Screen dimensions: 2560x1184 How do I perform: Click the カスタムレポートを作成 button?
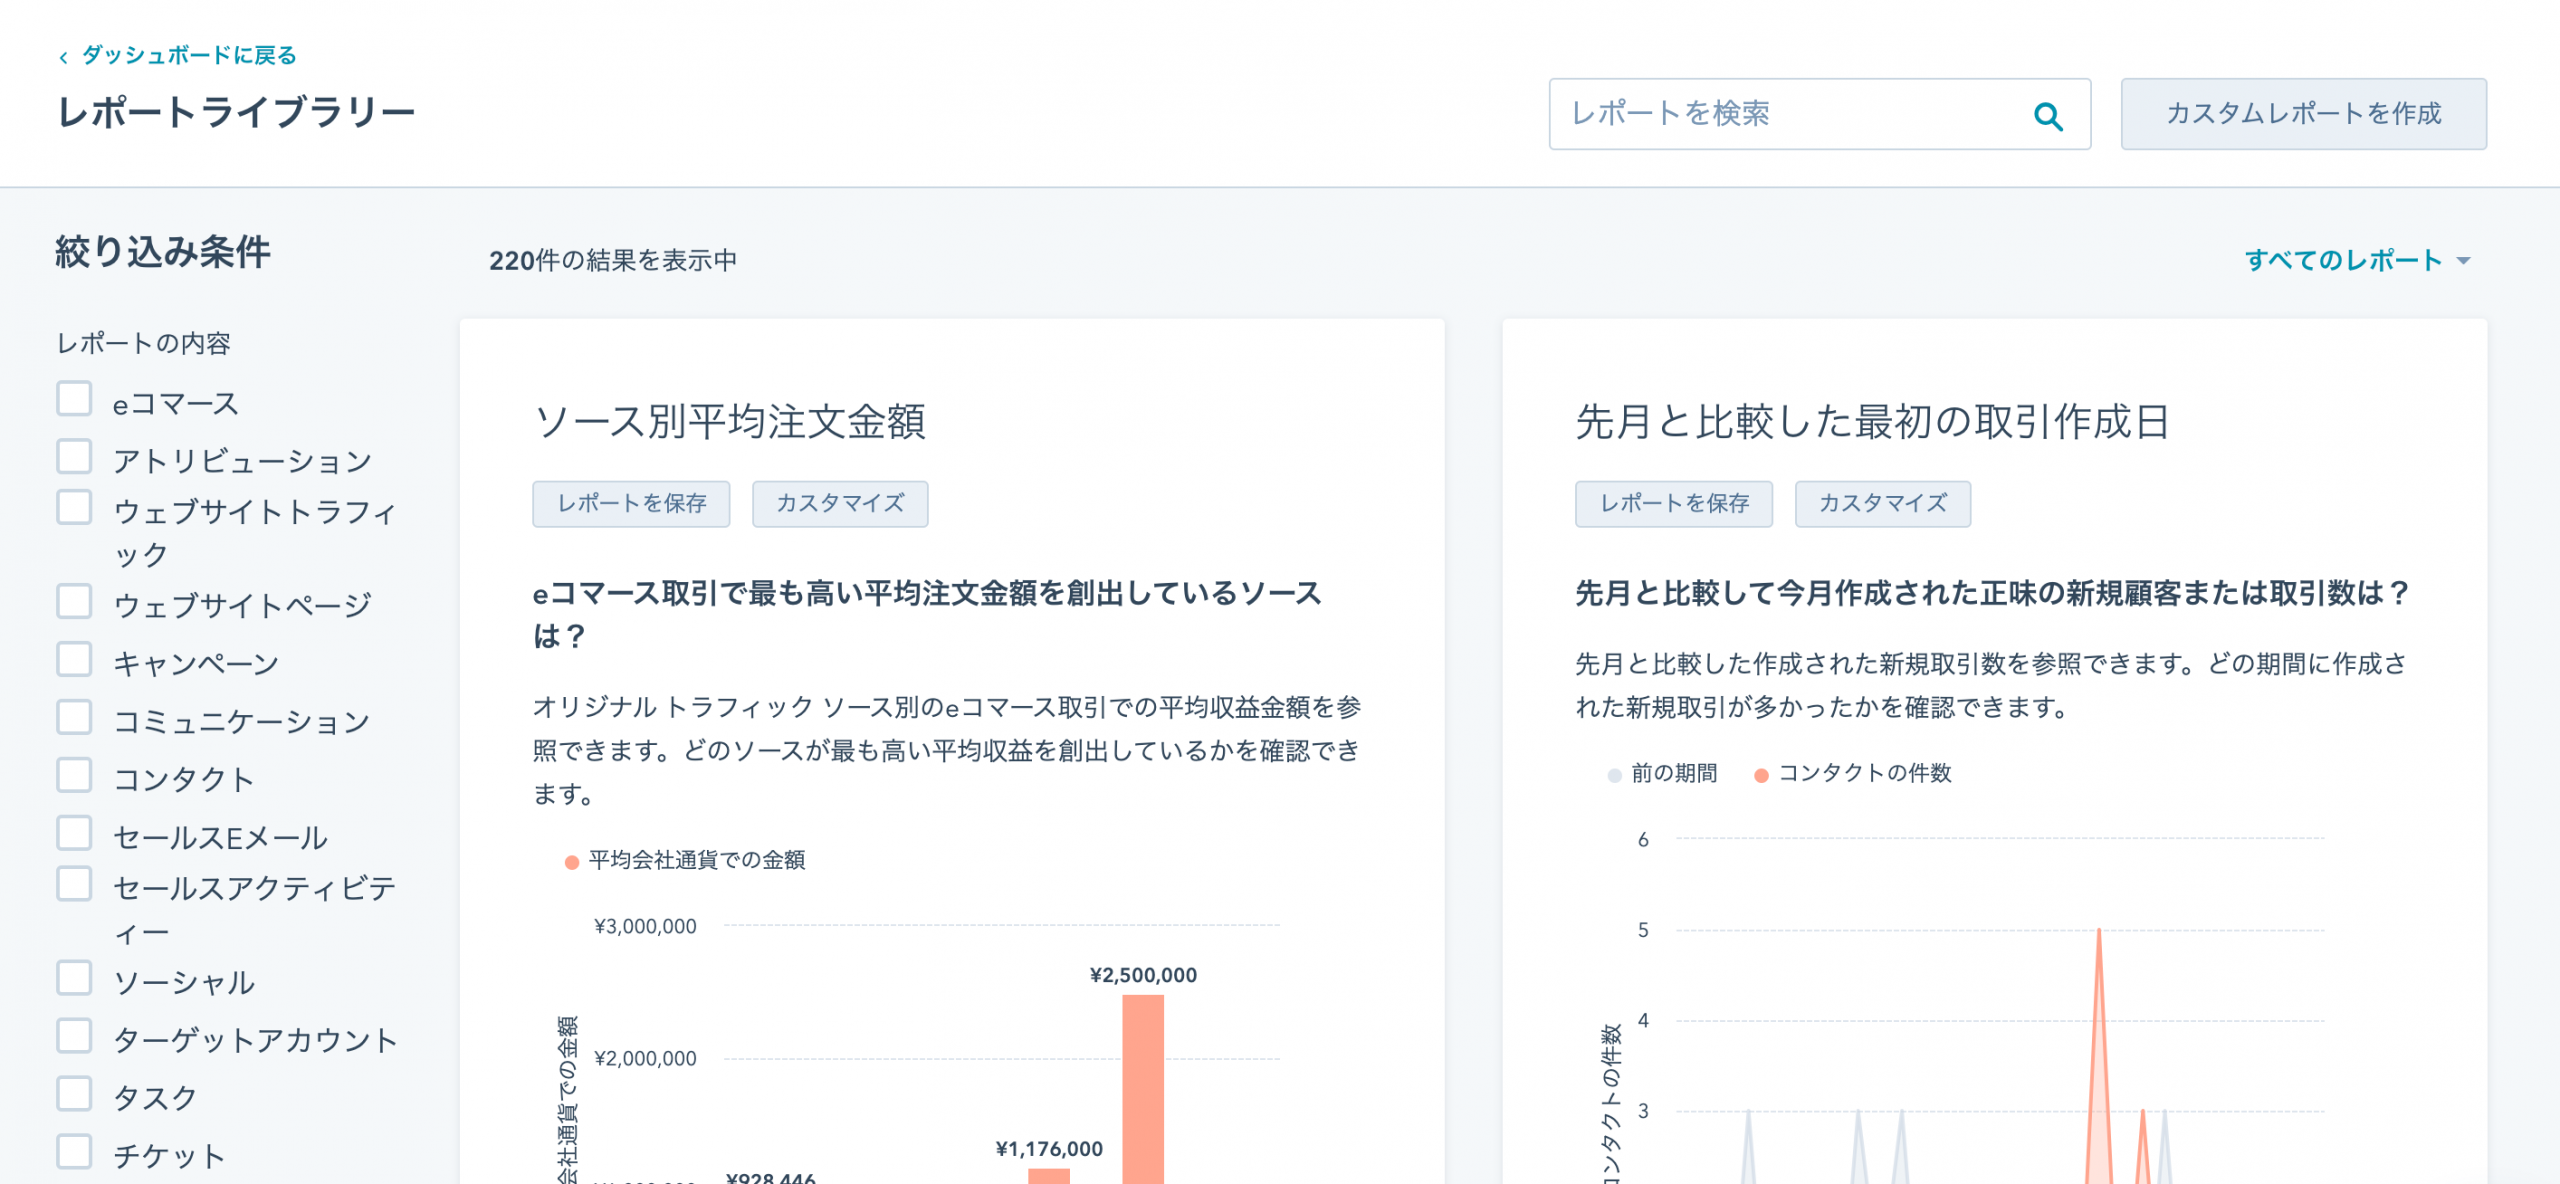(x=2303, y=114)
